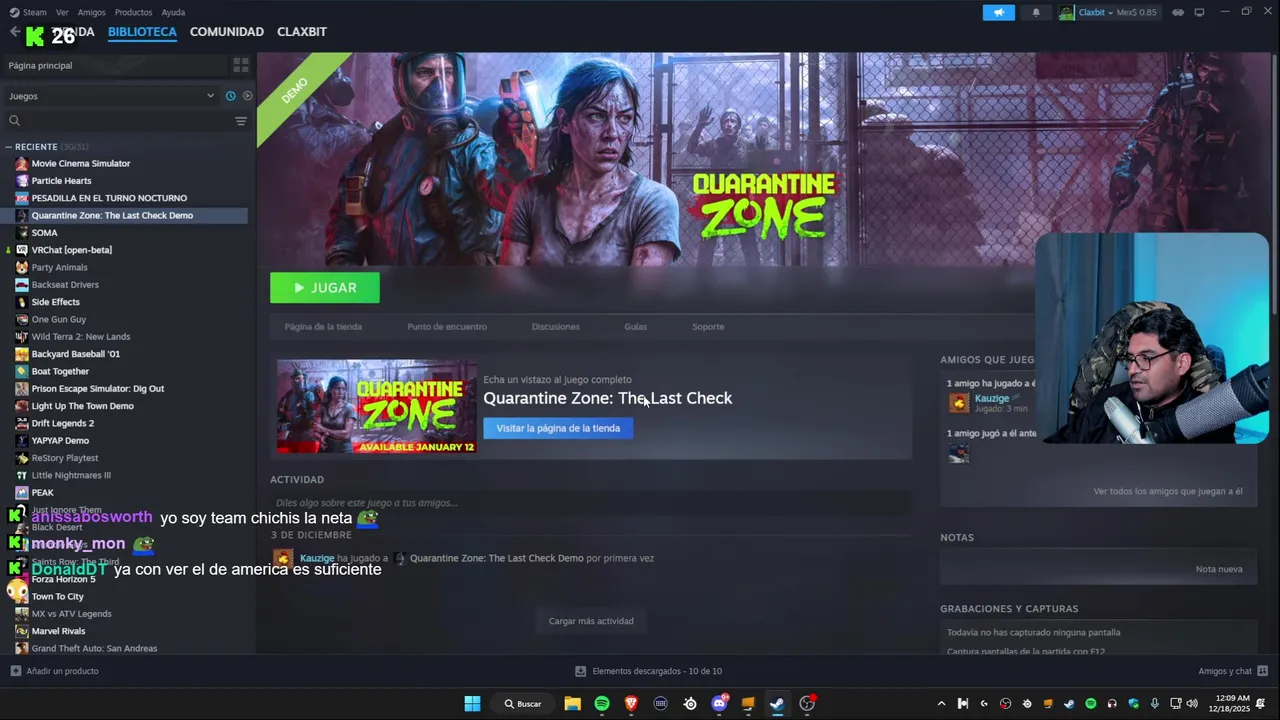Click PEAK game icon

(x=22, y=493)
